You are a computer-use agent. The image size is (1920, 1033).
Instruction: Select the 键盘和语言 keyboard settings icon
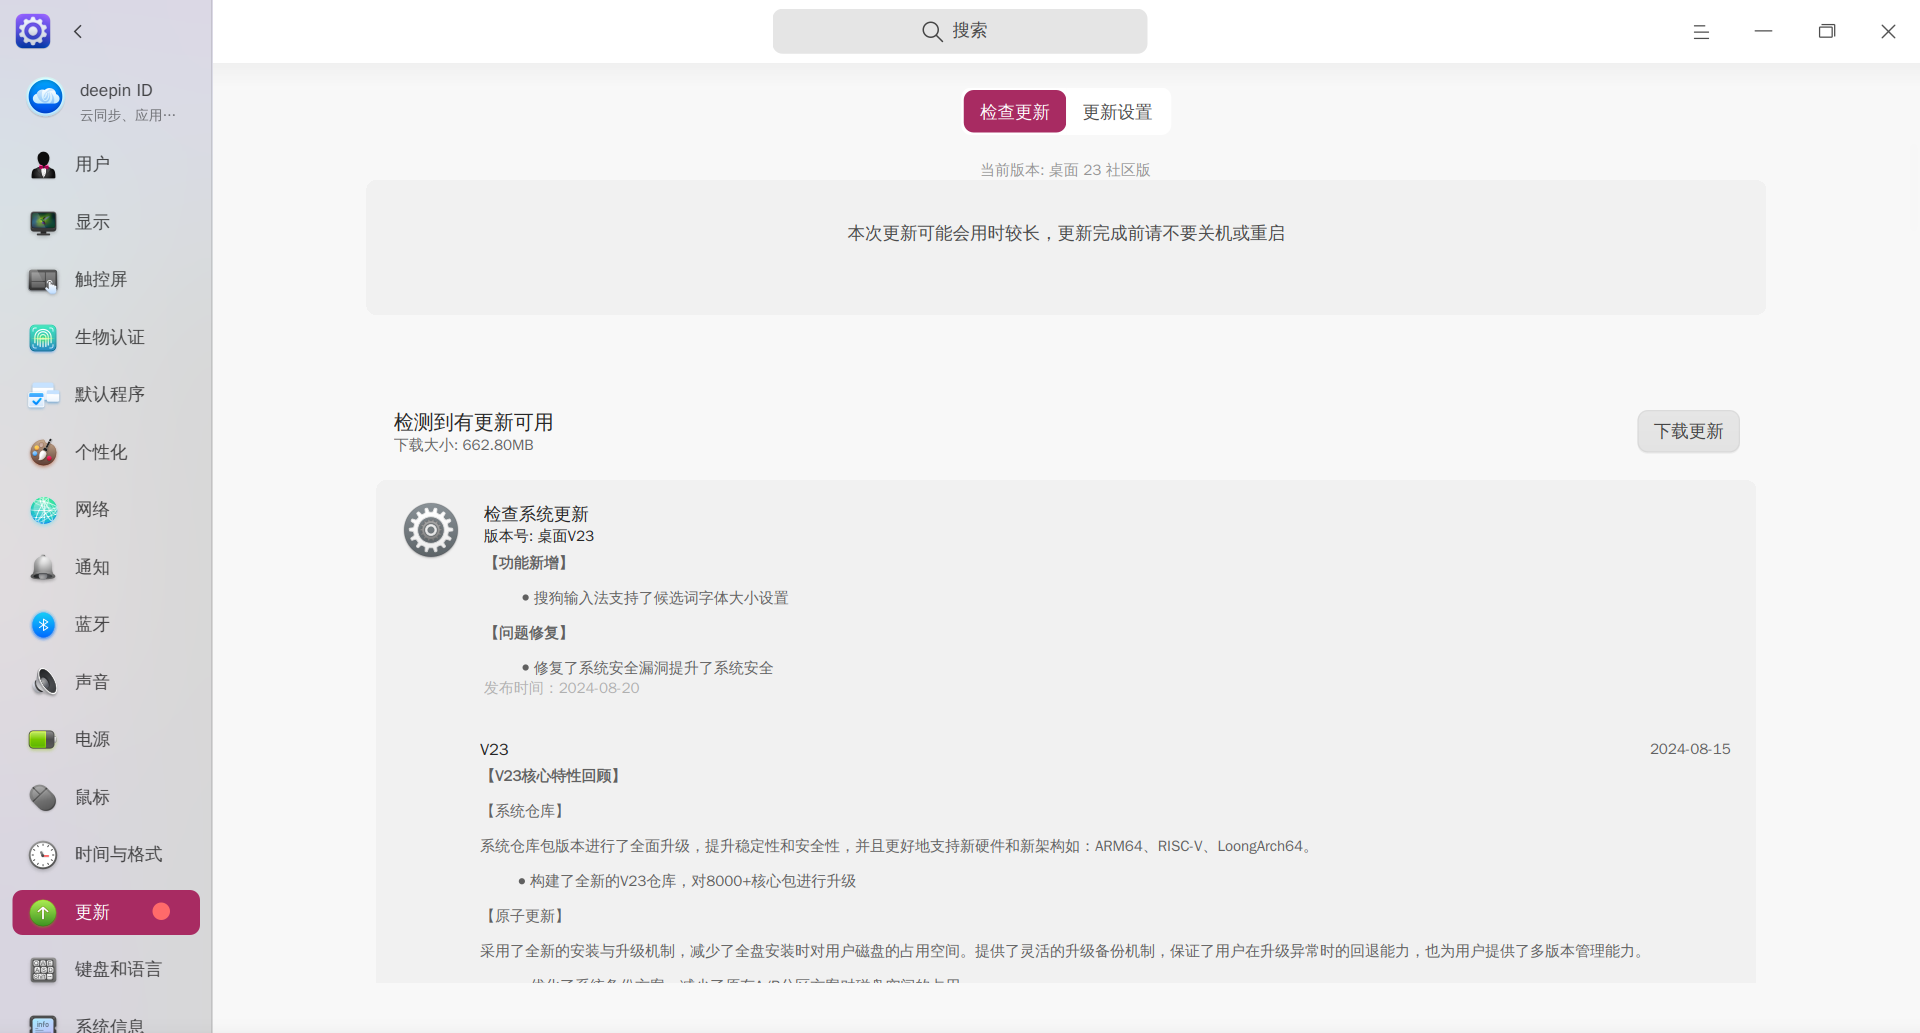(x=43, y=969)
